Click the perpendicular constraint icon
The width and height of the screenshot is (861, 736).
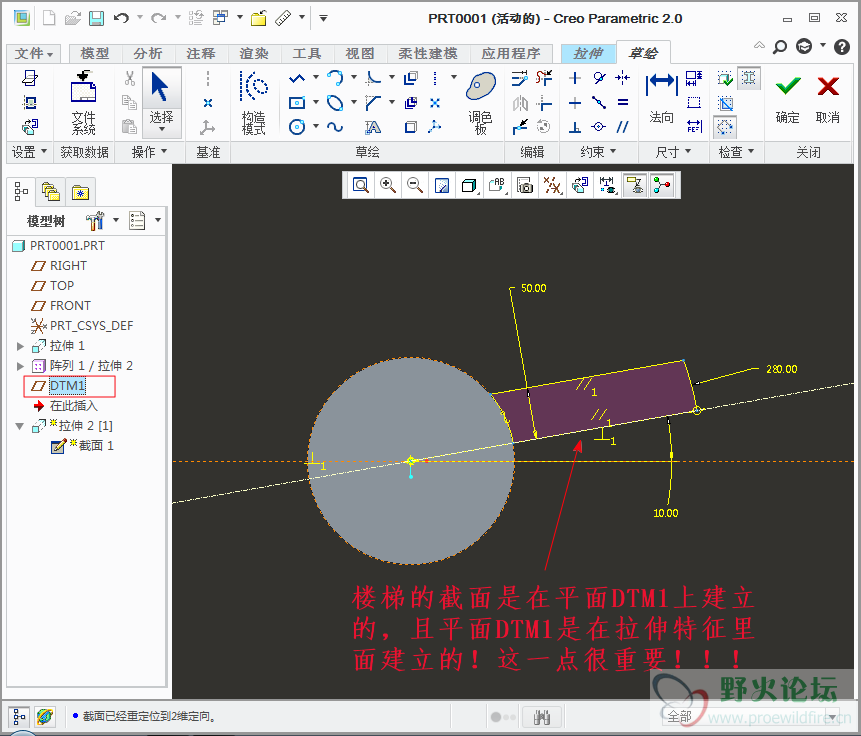pos(575,127)
